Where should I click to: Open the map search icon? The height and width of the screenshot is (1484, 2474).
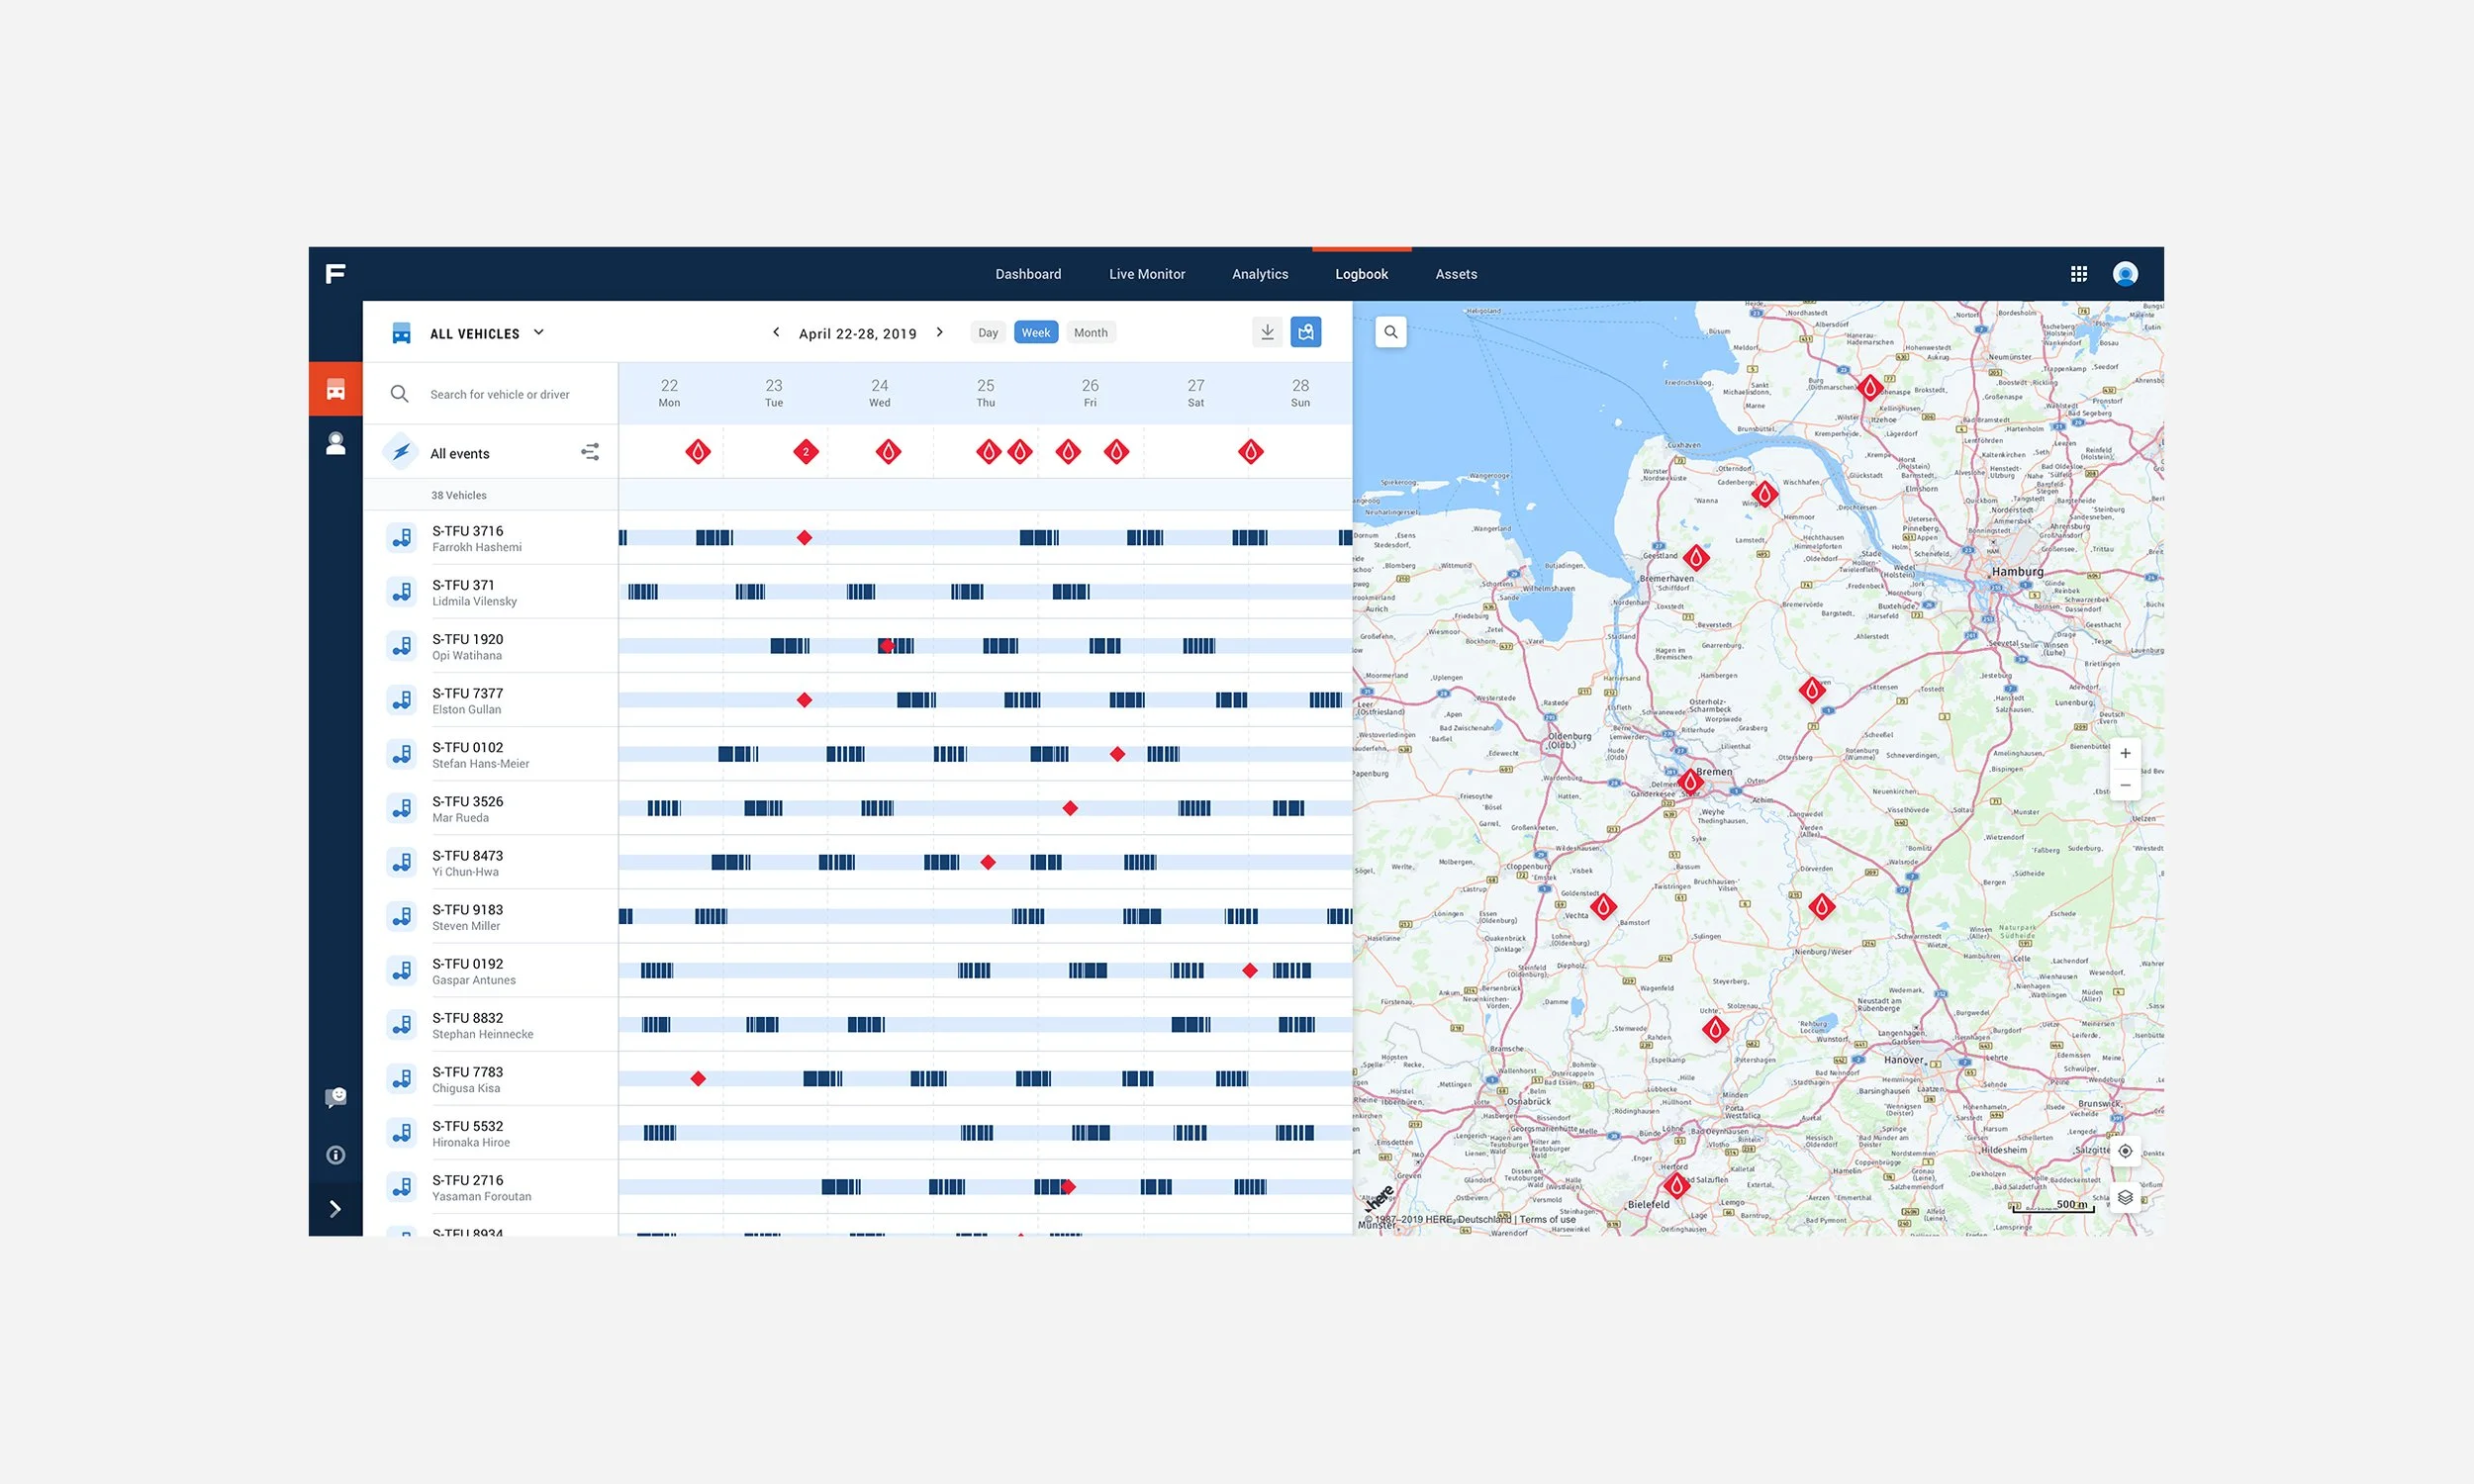[1390, 332]
